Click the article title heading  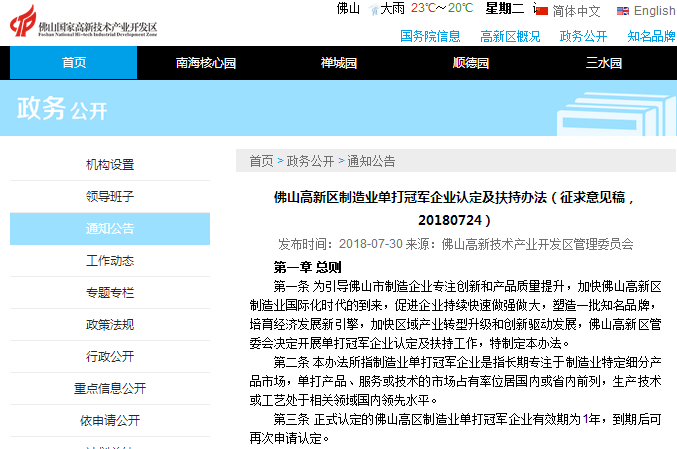454,209
